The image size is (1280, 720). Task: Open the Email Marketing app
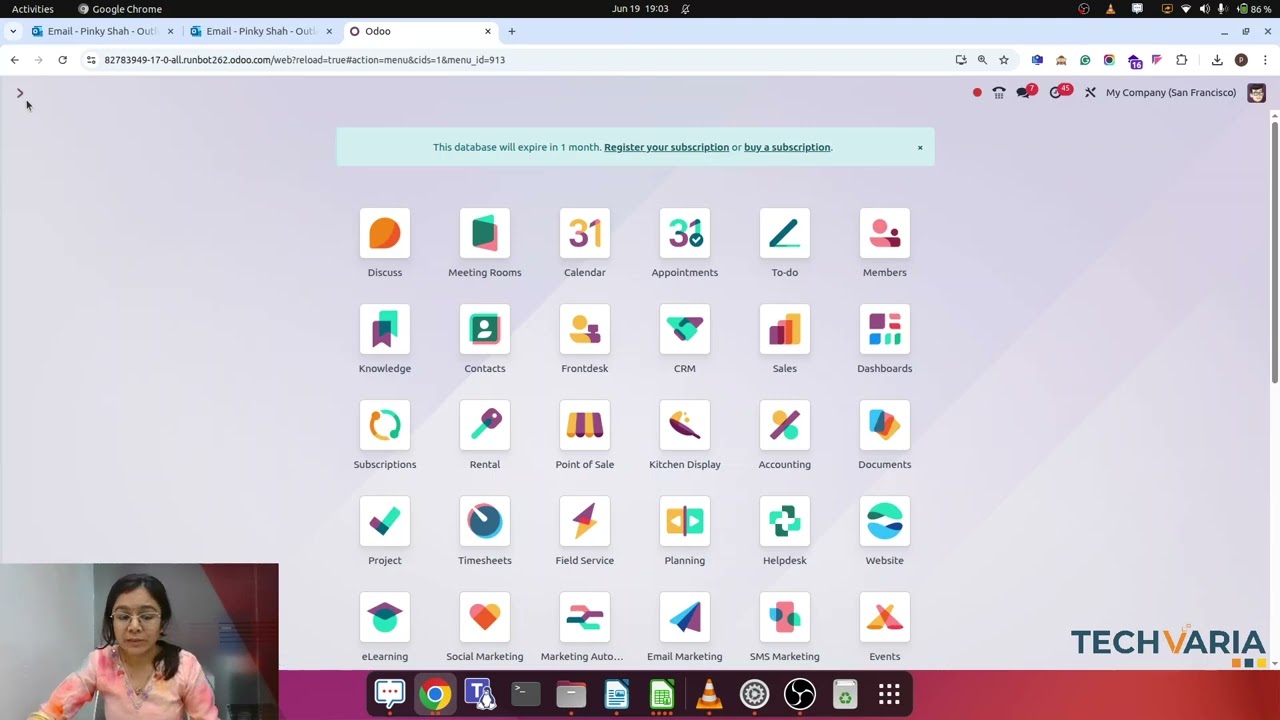coord(685,618)
